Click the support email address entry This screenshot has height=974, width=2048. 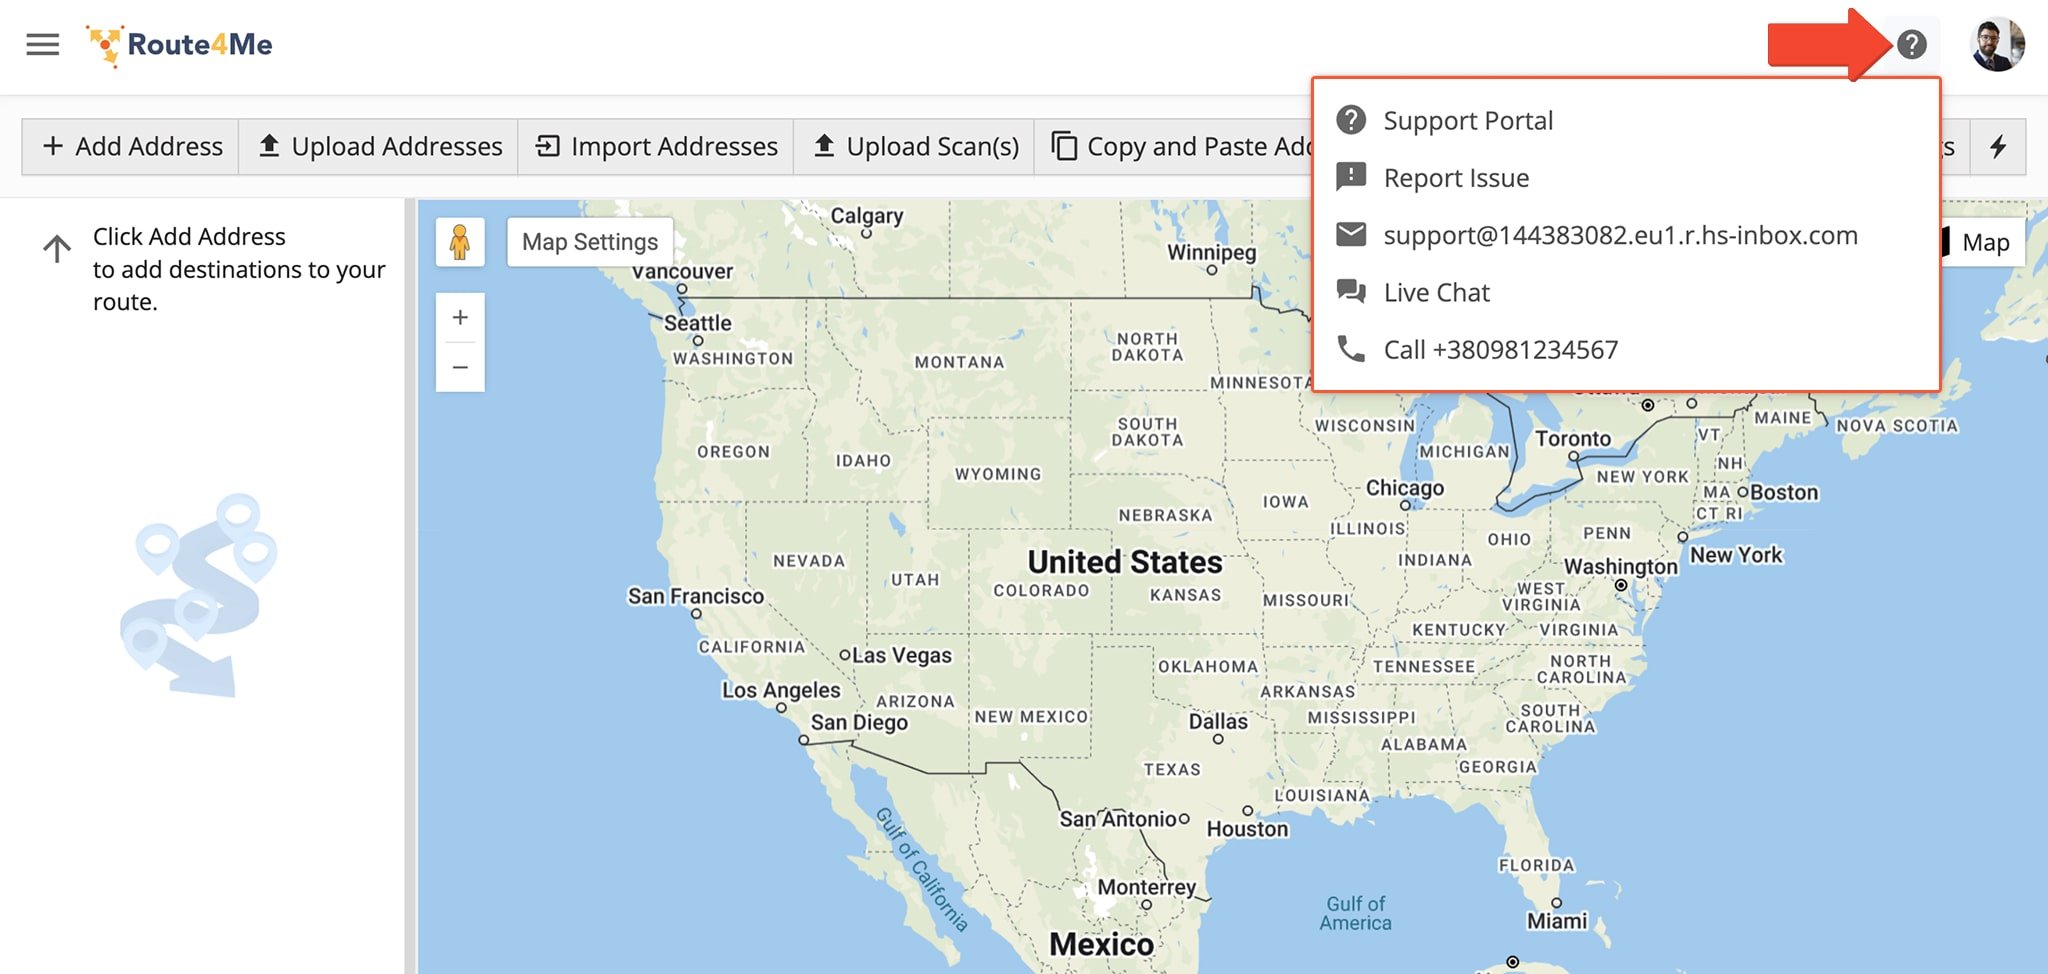click(x=1626, y=235)
